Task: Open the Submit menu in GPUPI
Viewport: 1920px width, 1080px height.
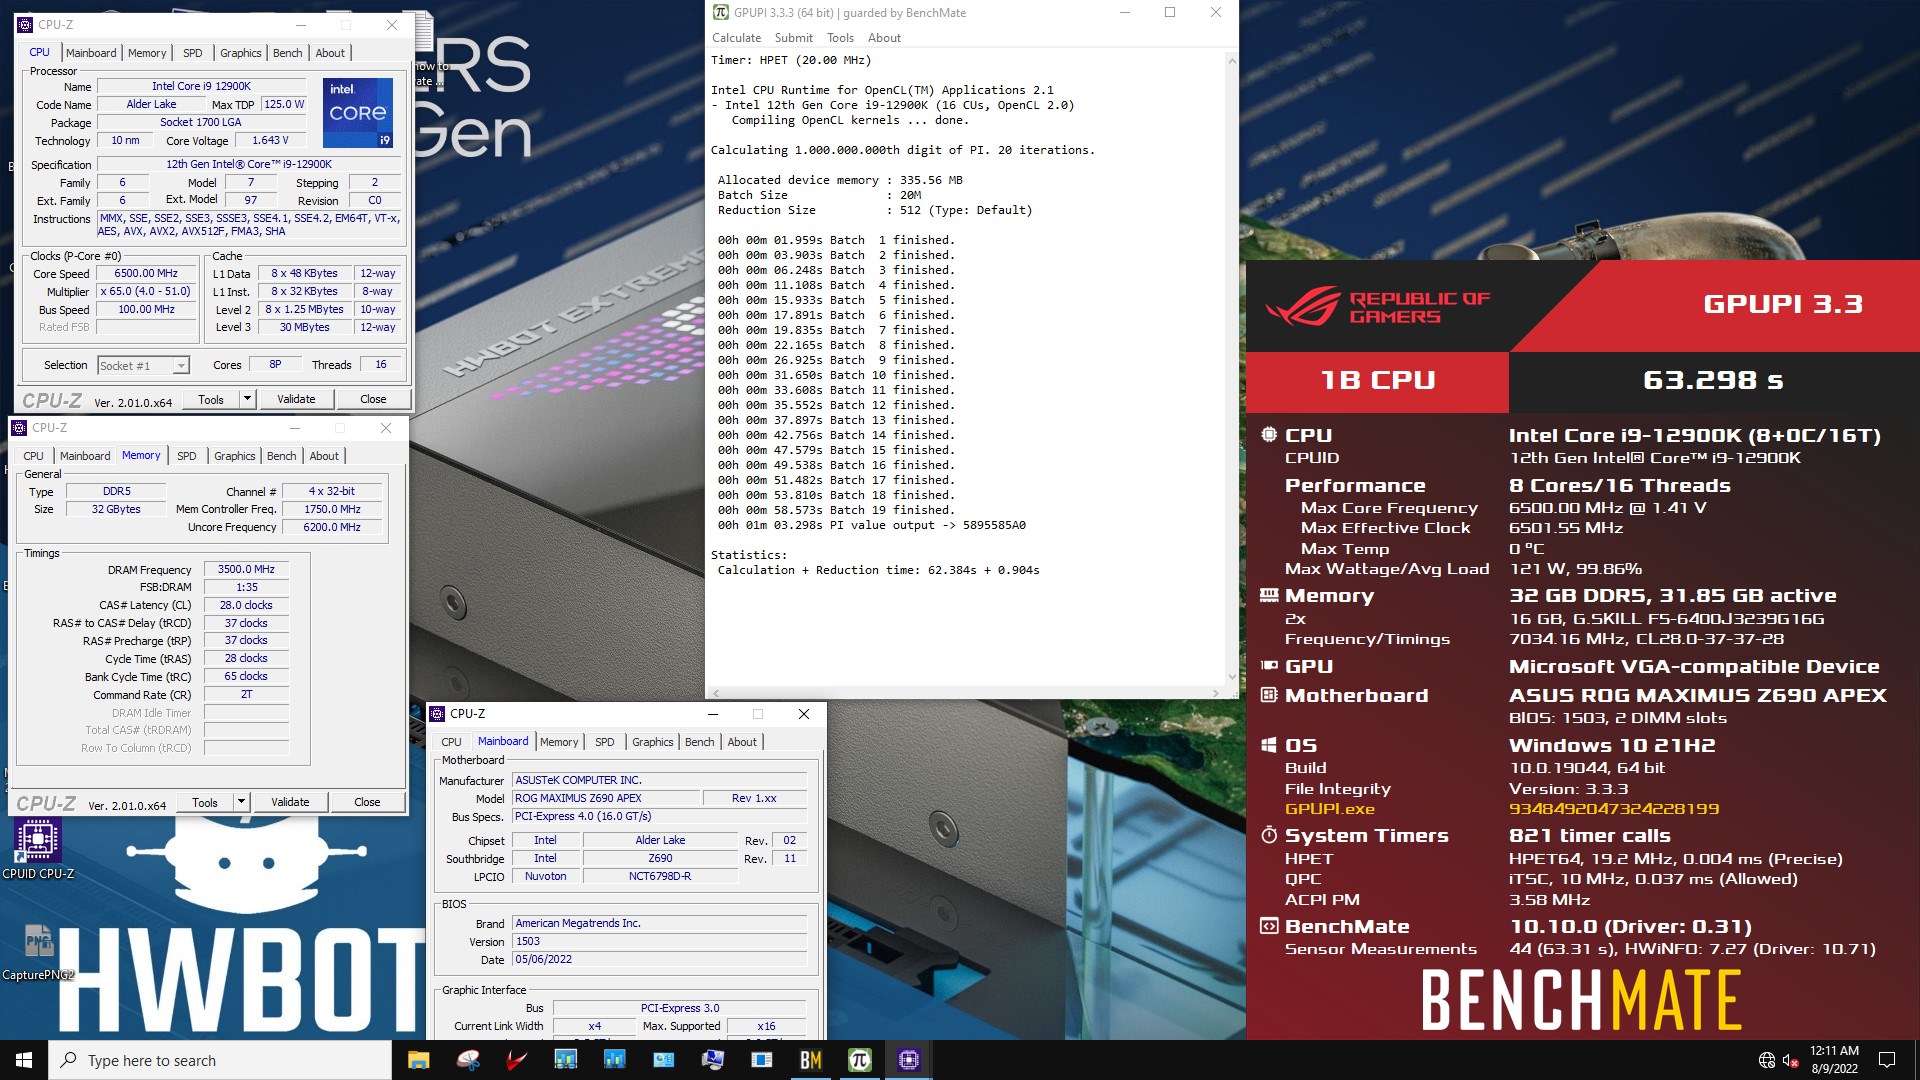Action: pyautogui.click(x=793, y=38)
